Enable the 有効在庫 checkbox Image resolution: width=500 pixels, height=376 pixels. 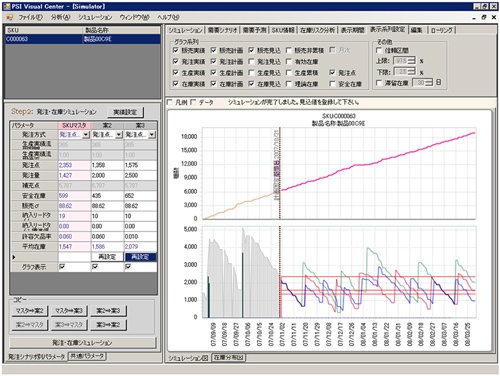coord(289,62)
